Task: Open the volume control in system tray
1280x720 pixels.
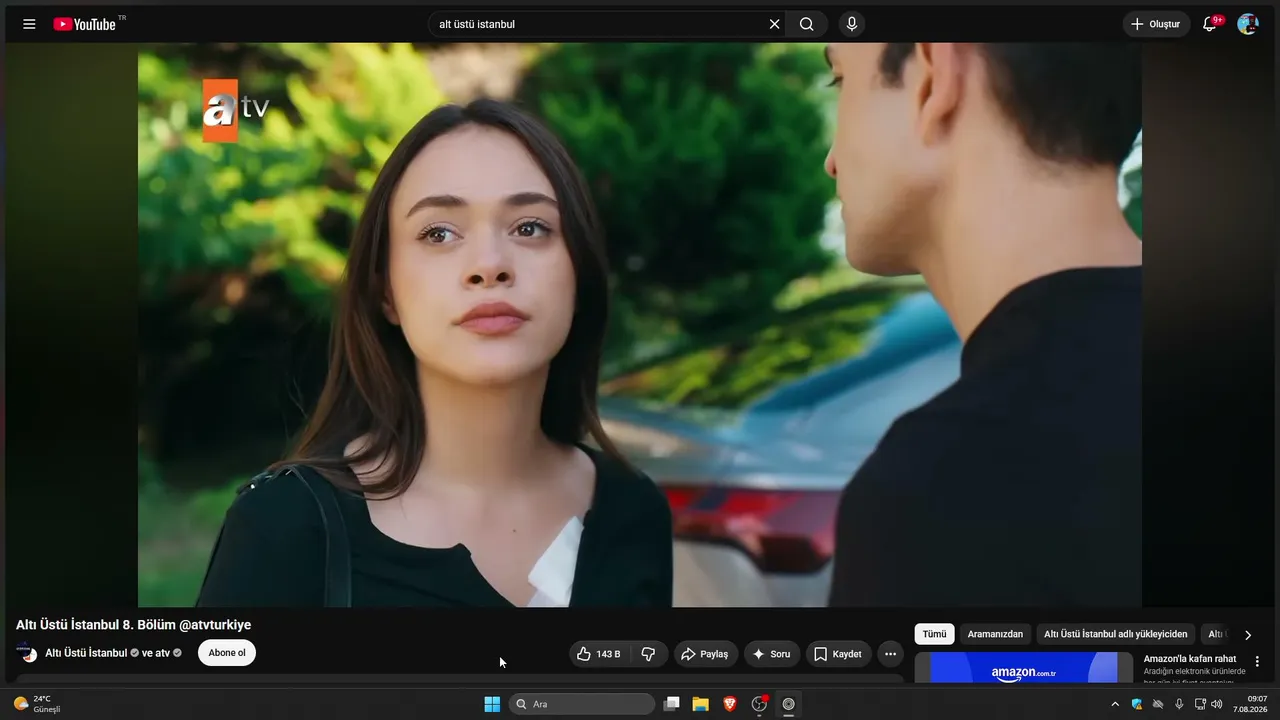Action: pyautogui.click(x=1217, y=704)
